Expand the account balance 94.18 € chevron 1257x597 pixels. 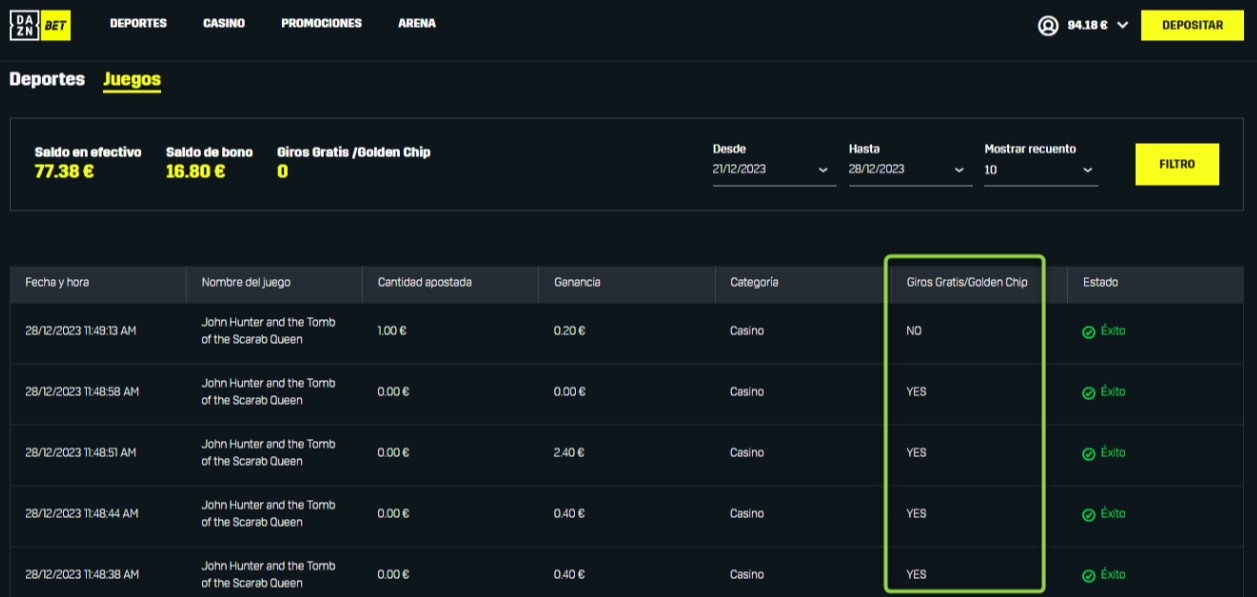coord(1122,26)
